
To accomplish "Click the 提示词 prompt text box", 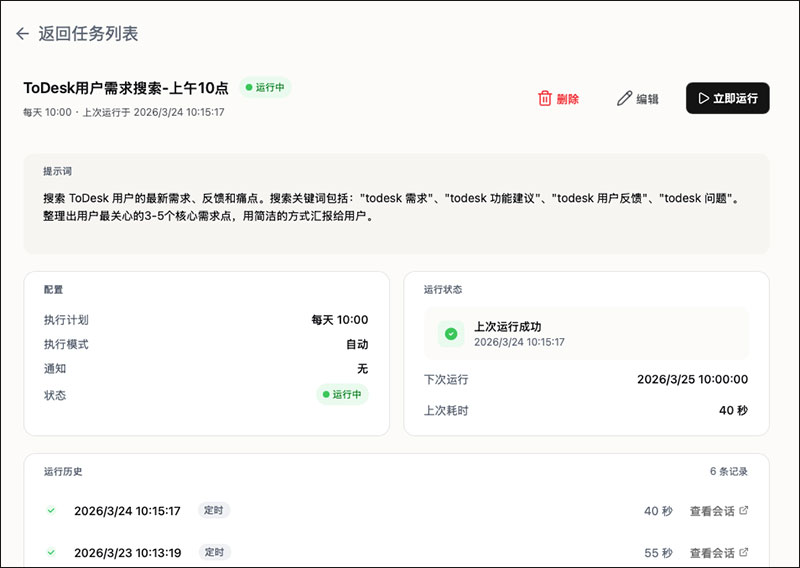I will [x=396, y=204].
